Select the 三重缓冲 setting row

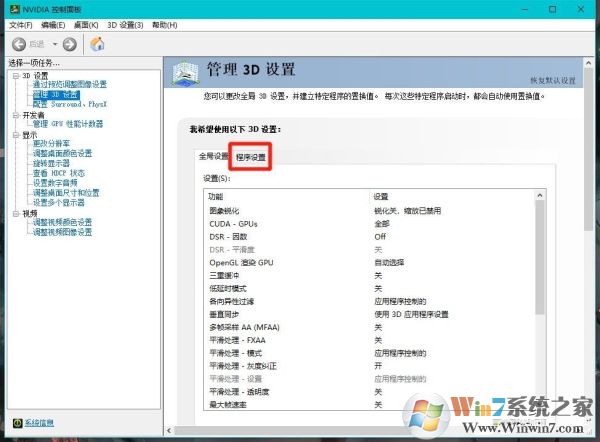370,276
